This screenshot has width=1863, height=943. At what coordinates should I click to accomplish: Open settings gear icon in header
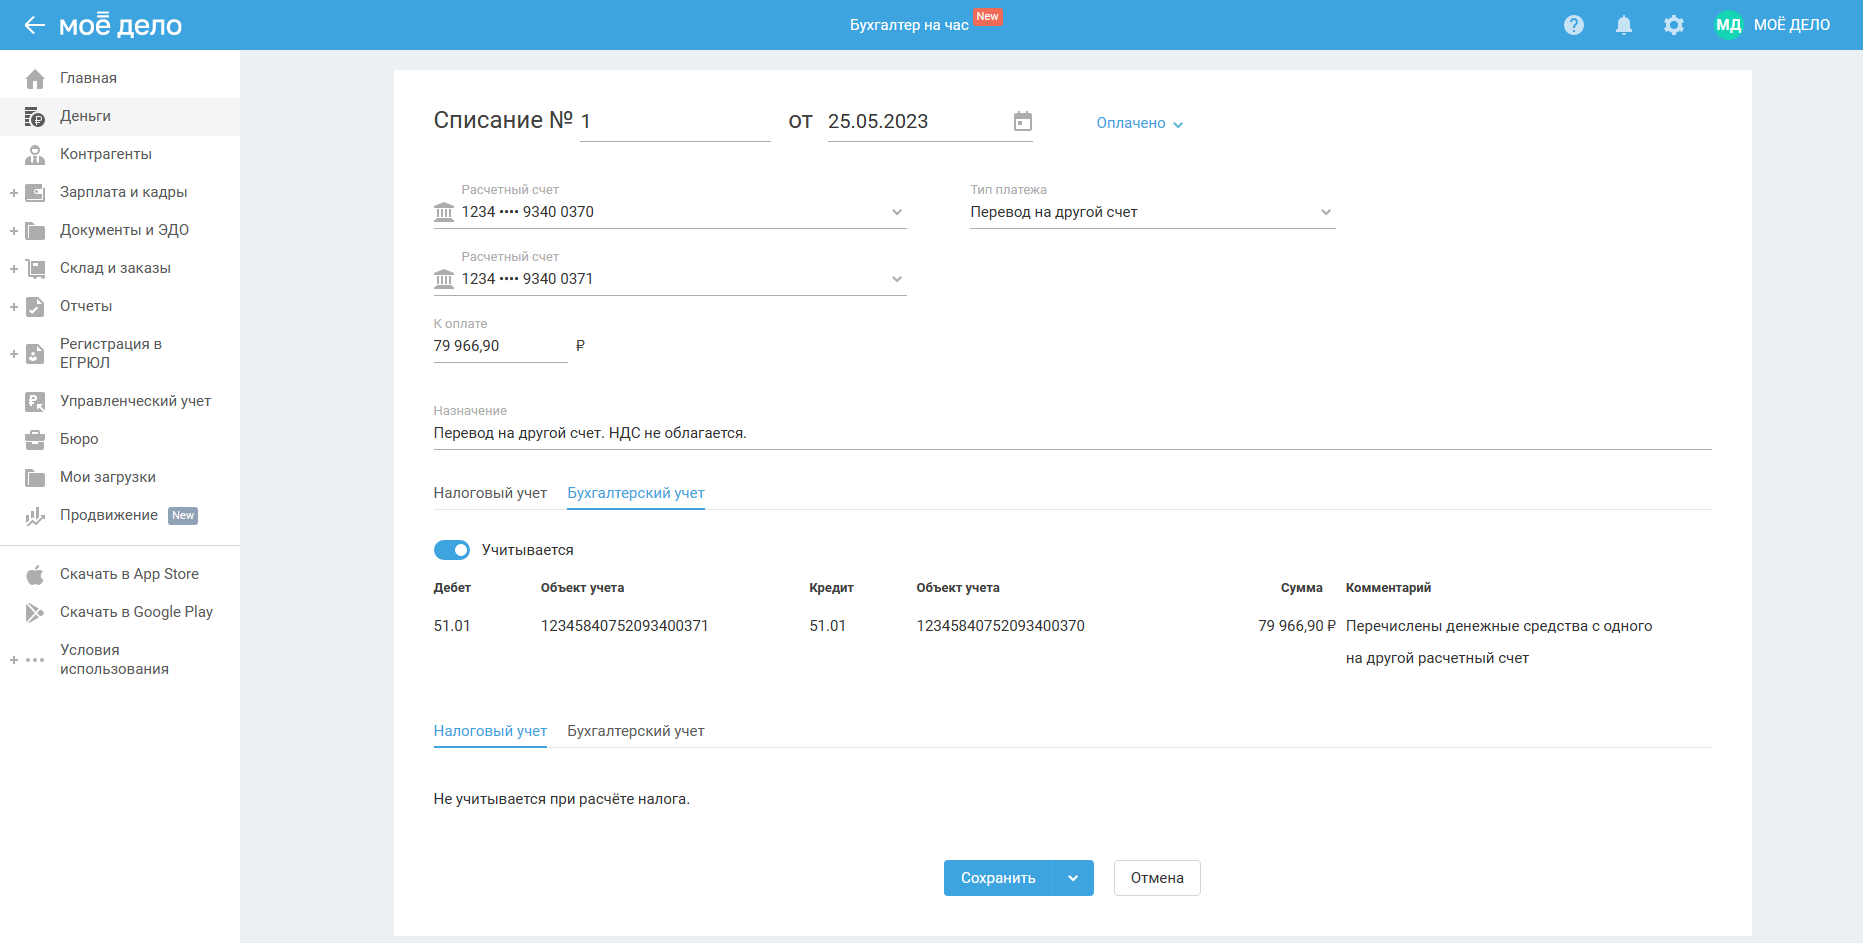(x=1673, y=25)
